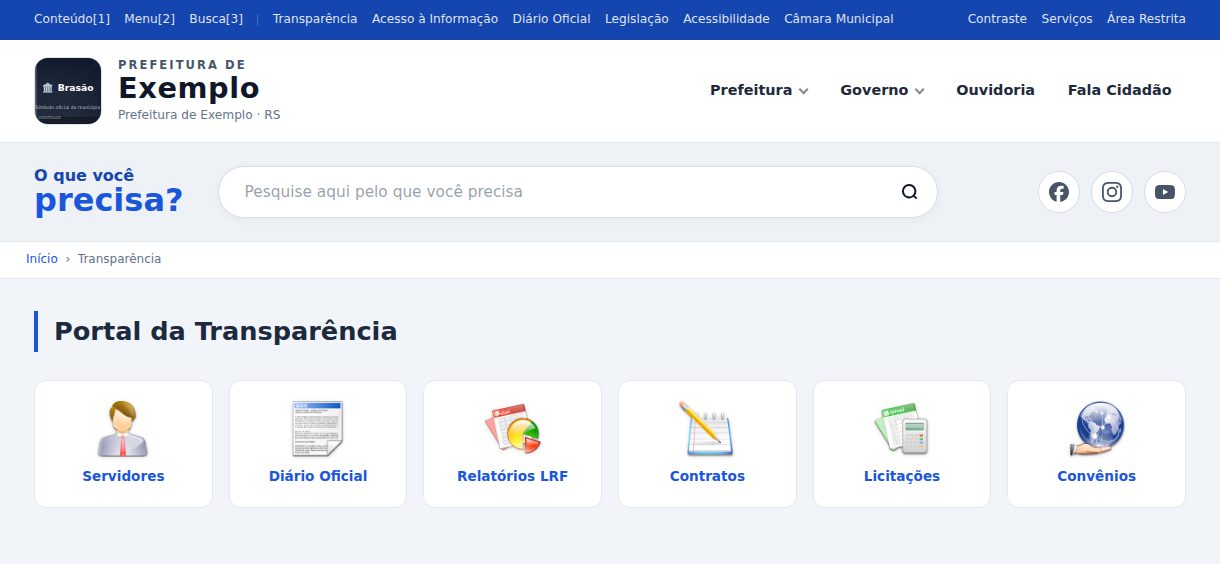Open the Ouvidoria menu item
Screen dimensions: 1220x564
pyautogui.click(x=995, y=90)
